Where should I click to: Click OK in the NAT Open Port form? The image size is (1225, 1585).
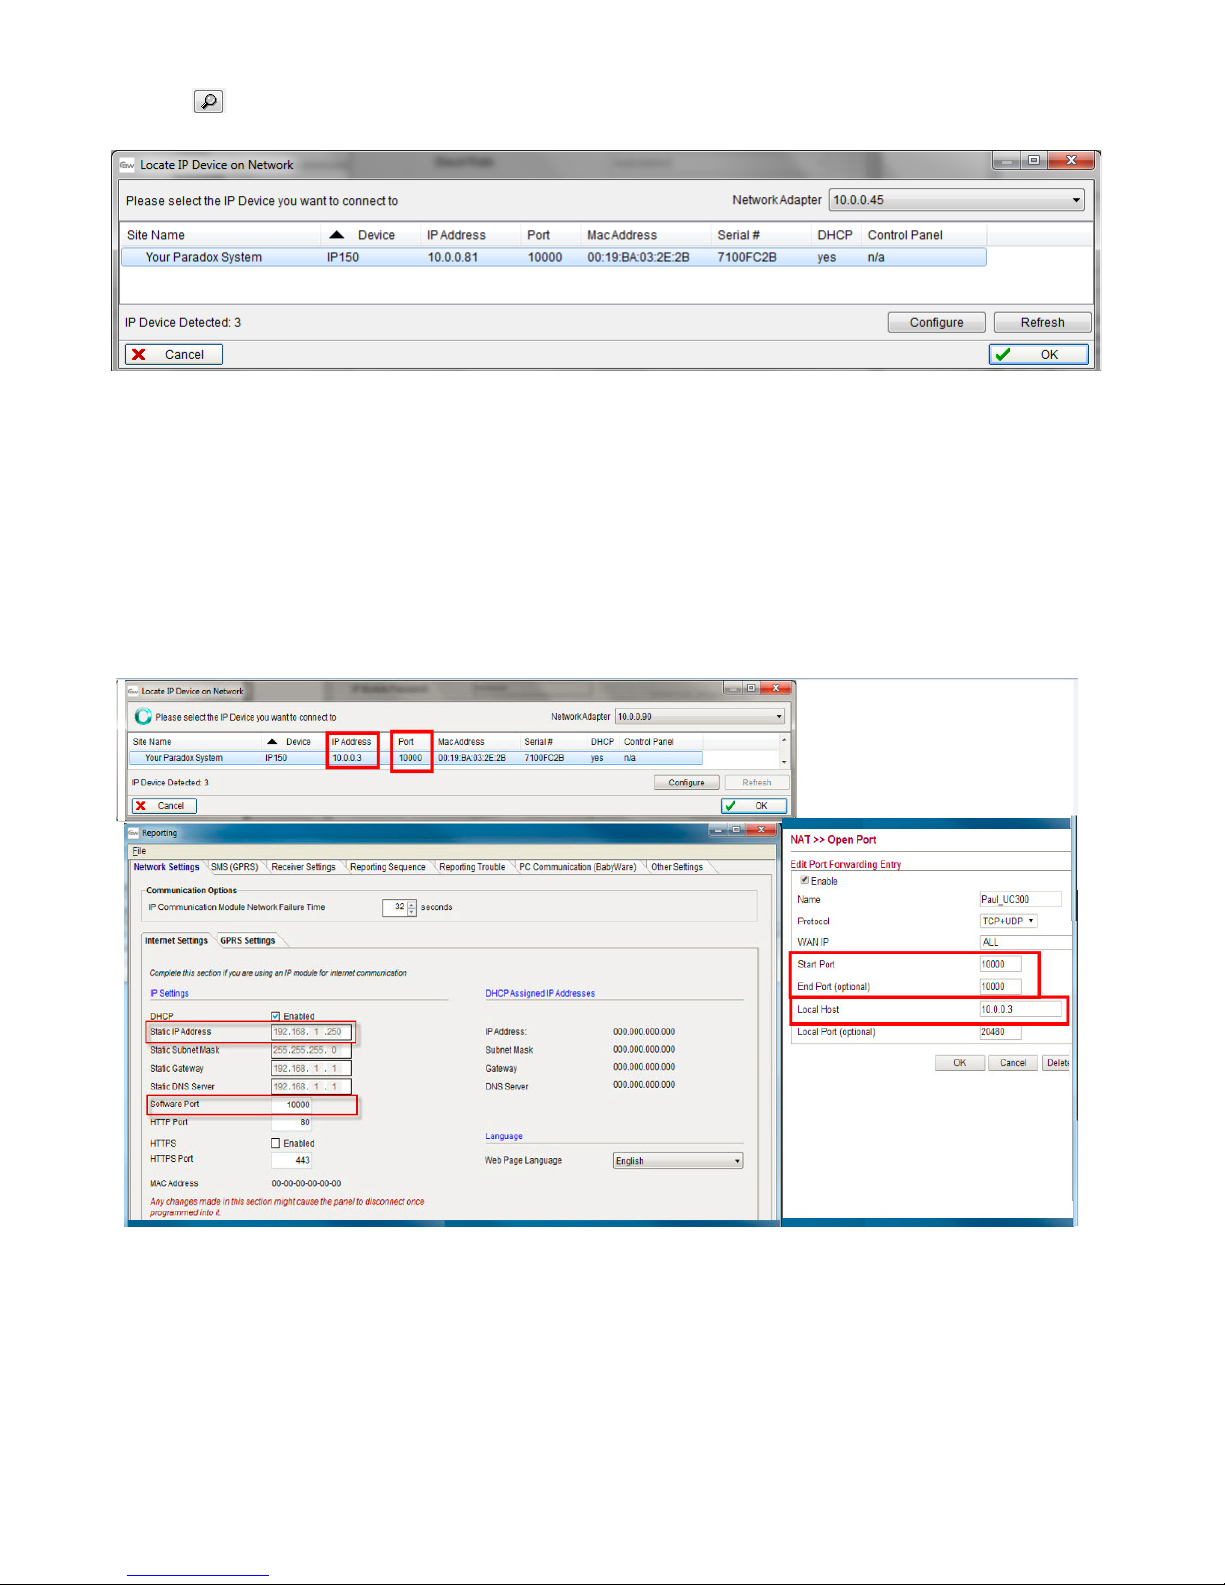pos(959,1063)
